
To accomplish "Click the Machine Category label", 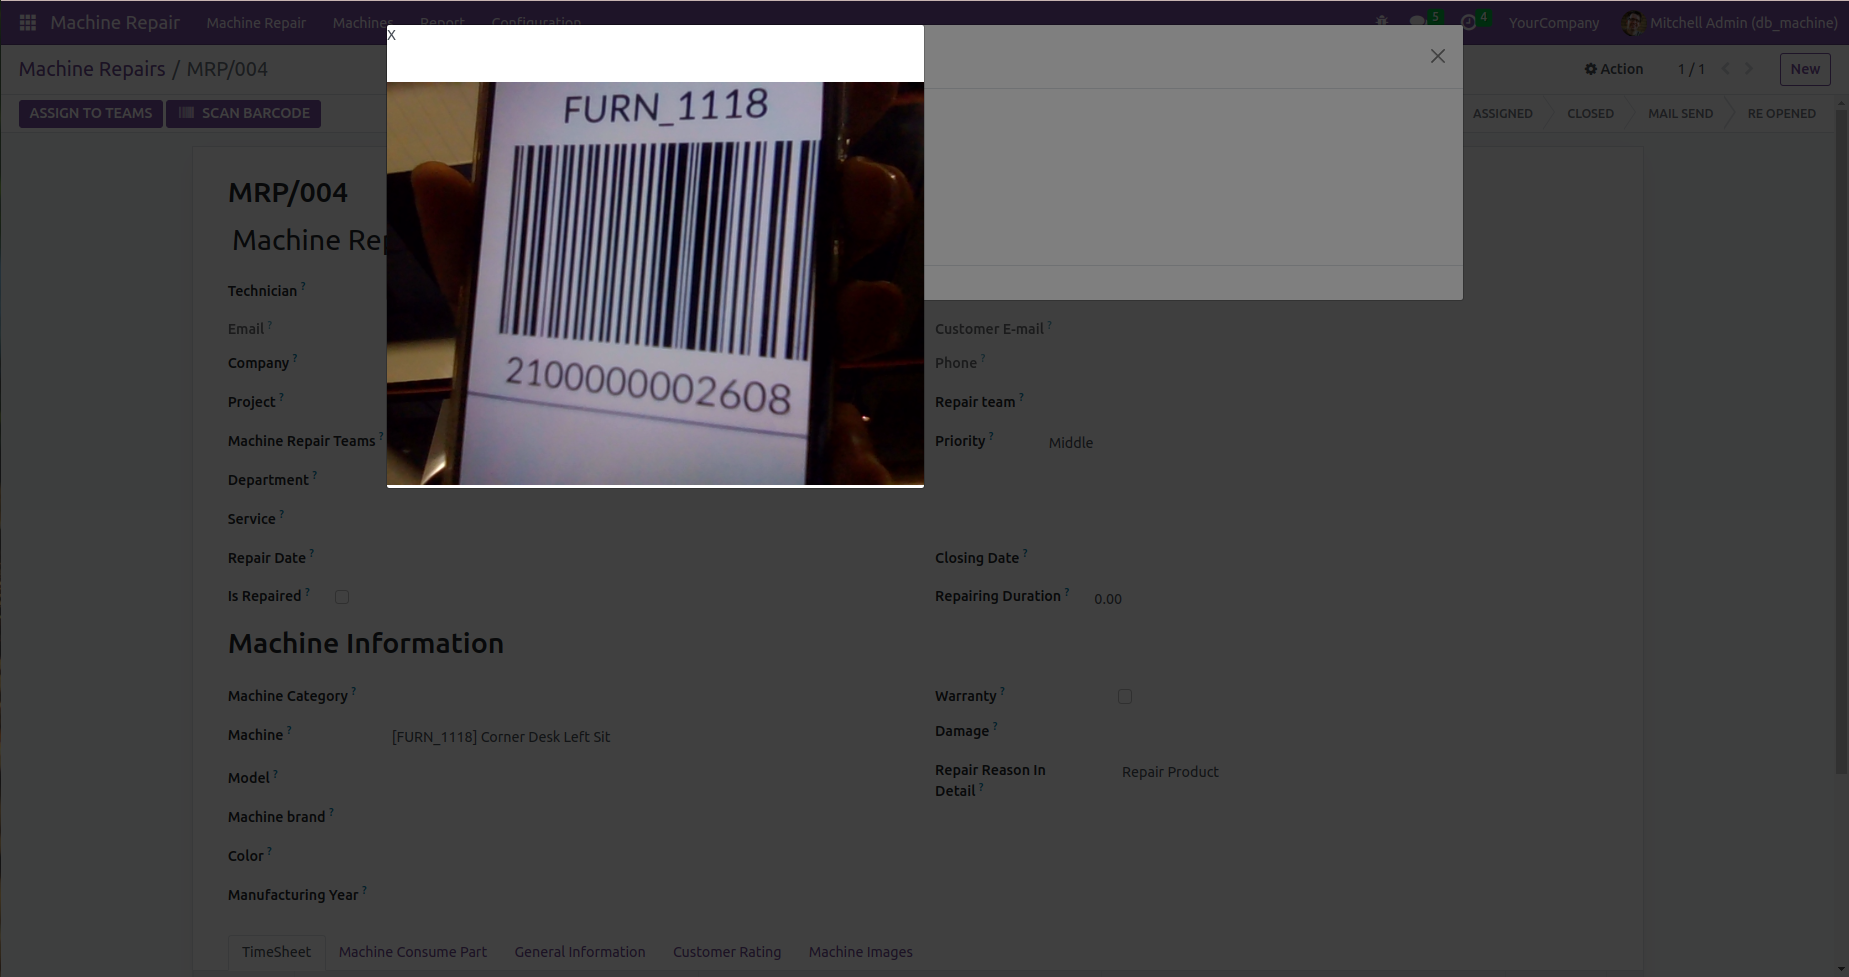I will click(x=288, y=696).
